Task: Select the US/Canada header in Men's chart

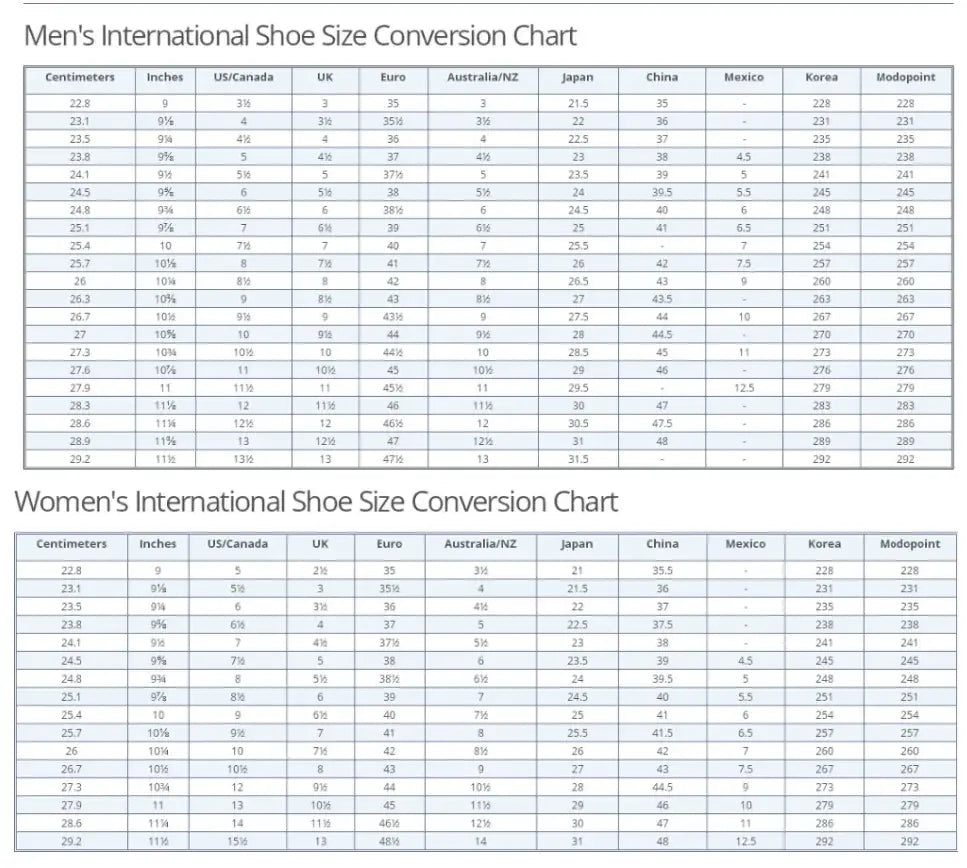Action: (x=243, y=78)
